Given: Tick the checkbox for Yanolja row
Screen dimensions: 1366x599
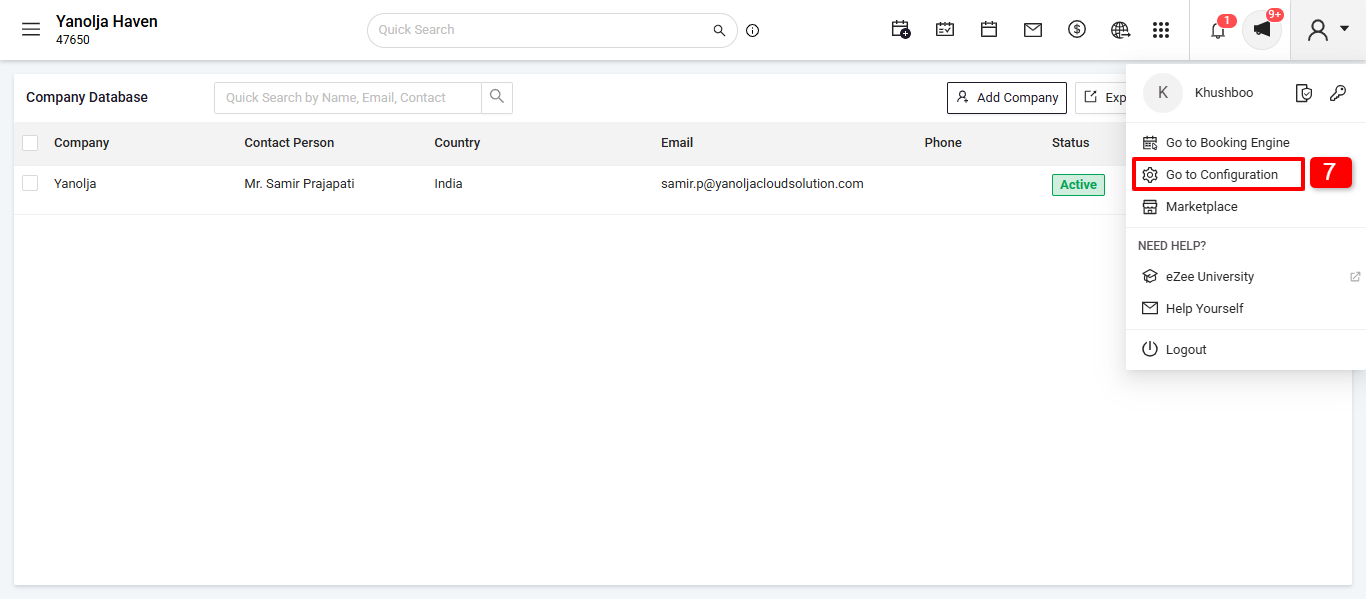Looking at the screenshot, I should (x=30, y=183).
